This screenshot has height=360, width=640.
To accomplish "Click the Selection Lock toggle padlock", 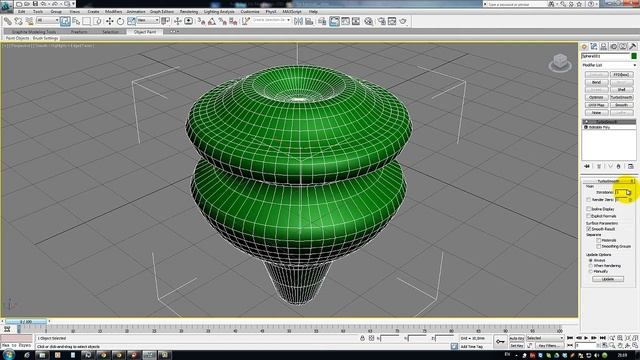I will 362,338.
